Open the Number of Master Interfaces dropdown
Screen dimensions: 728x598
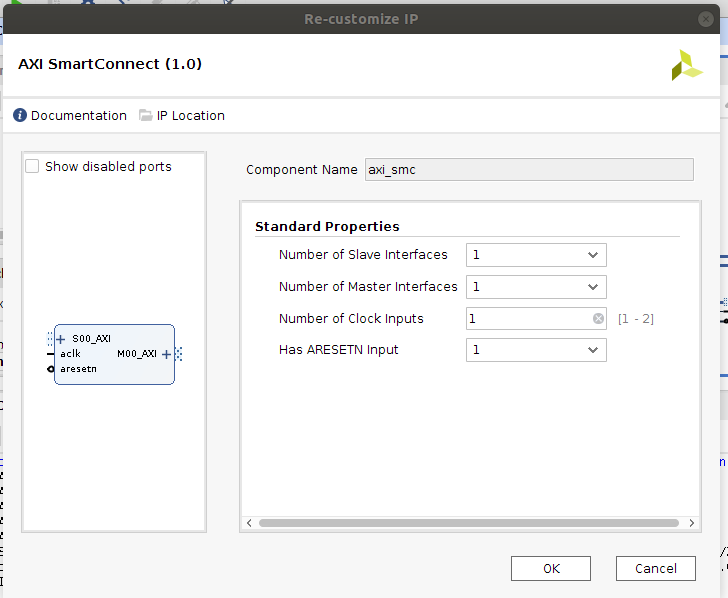pyautogui.click(x=536, y=287)
